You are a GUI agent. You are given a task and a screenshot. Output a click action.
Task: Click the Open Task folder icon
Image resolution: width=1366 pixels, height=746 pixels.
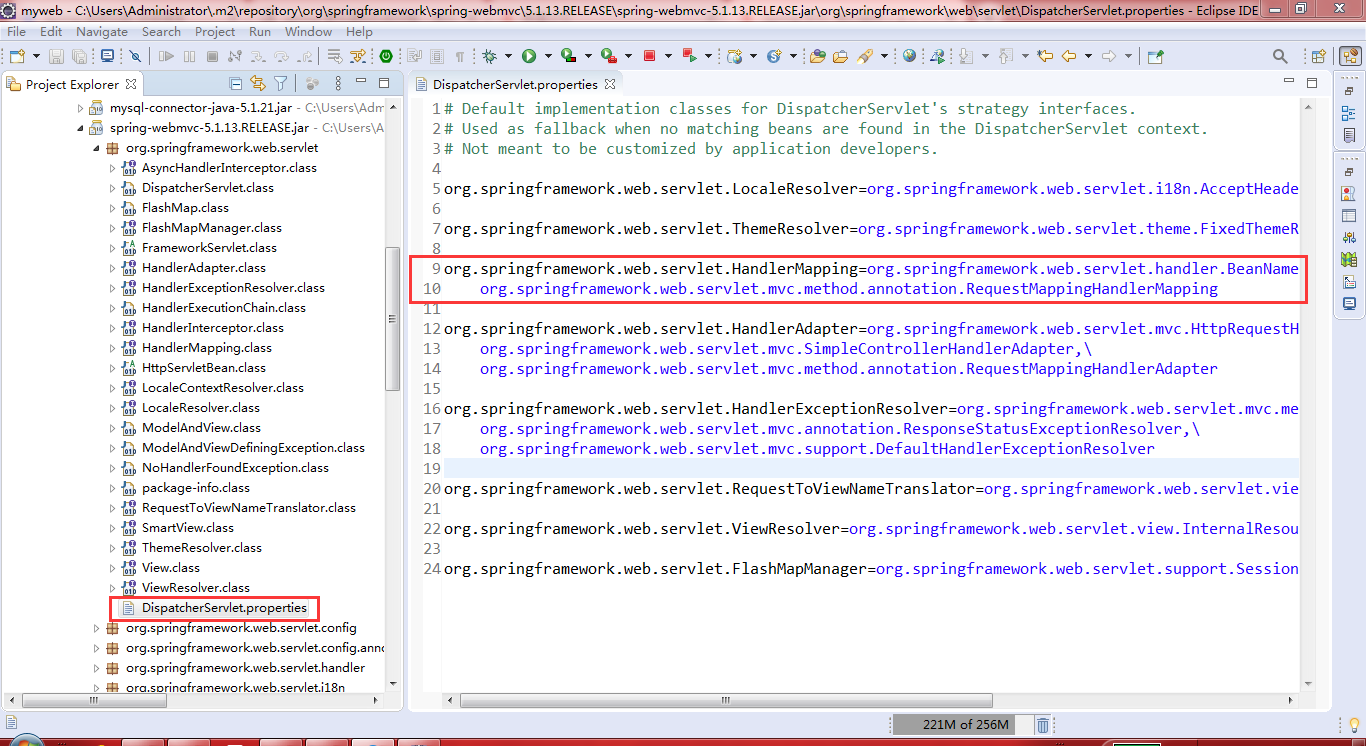pyautogui.click(x=840, y=56)
